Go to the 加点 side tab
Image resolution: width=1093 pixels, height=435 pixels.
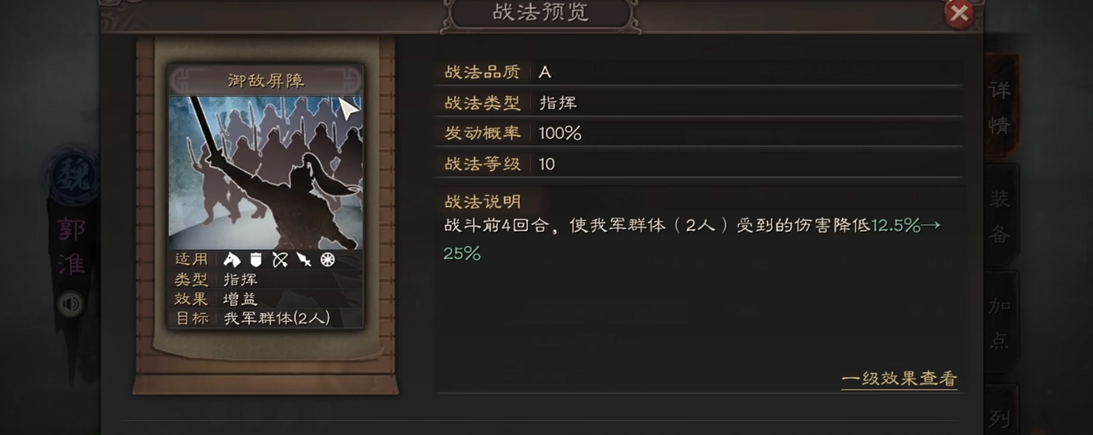click(x=1000, y=322)
